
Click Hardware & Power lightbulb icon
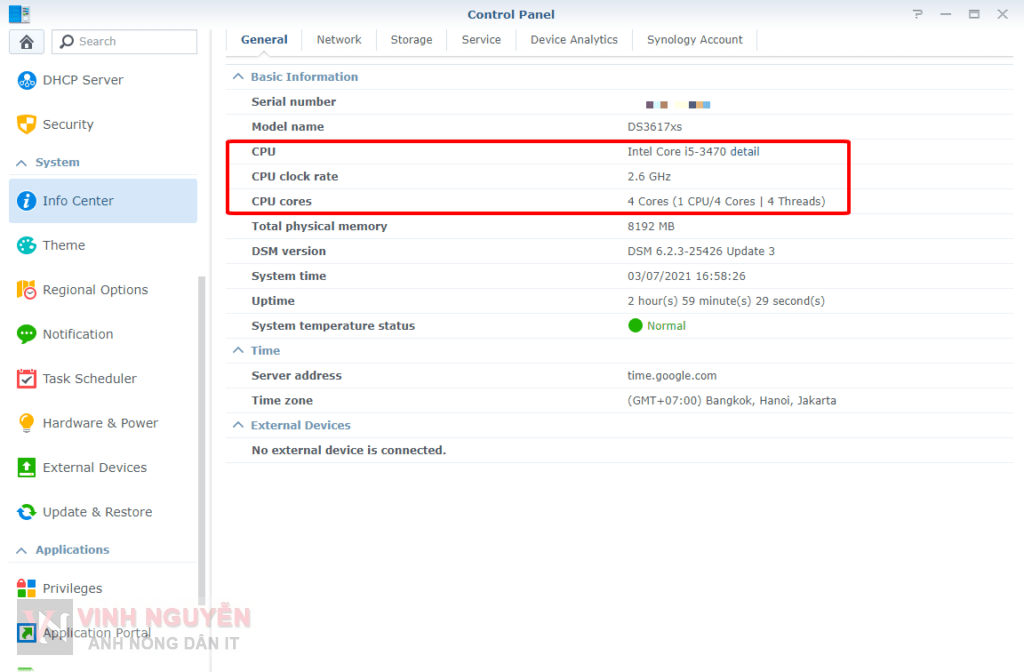coord(27,423)
